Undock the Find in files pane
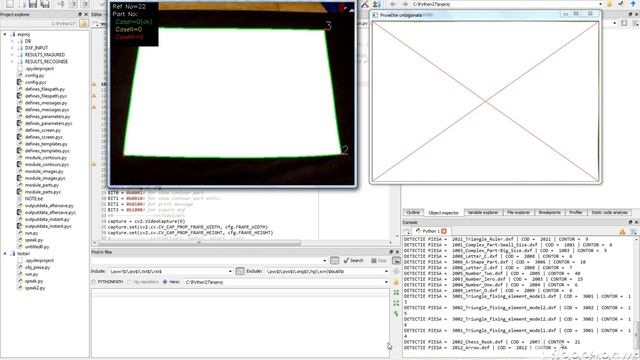This screenshot has width=640, height=360. [x=391, y=252]
